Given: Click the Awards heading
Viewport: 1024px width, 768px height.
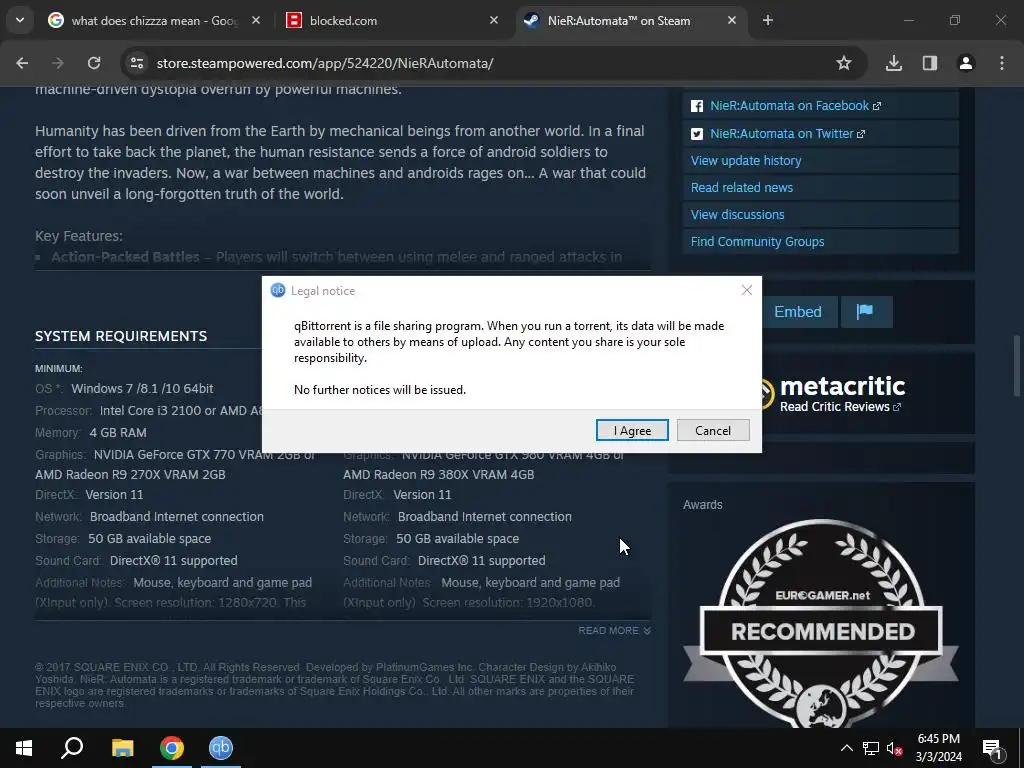Looking at the screenshot, I should [703, 505].
